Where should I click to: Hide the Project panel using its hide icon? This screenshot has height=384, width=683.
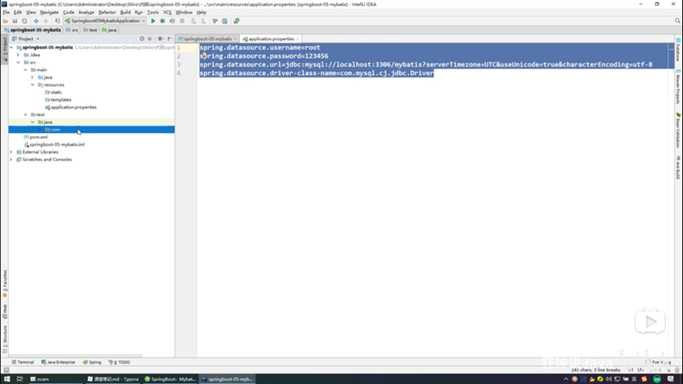click(169, 39)
